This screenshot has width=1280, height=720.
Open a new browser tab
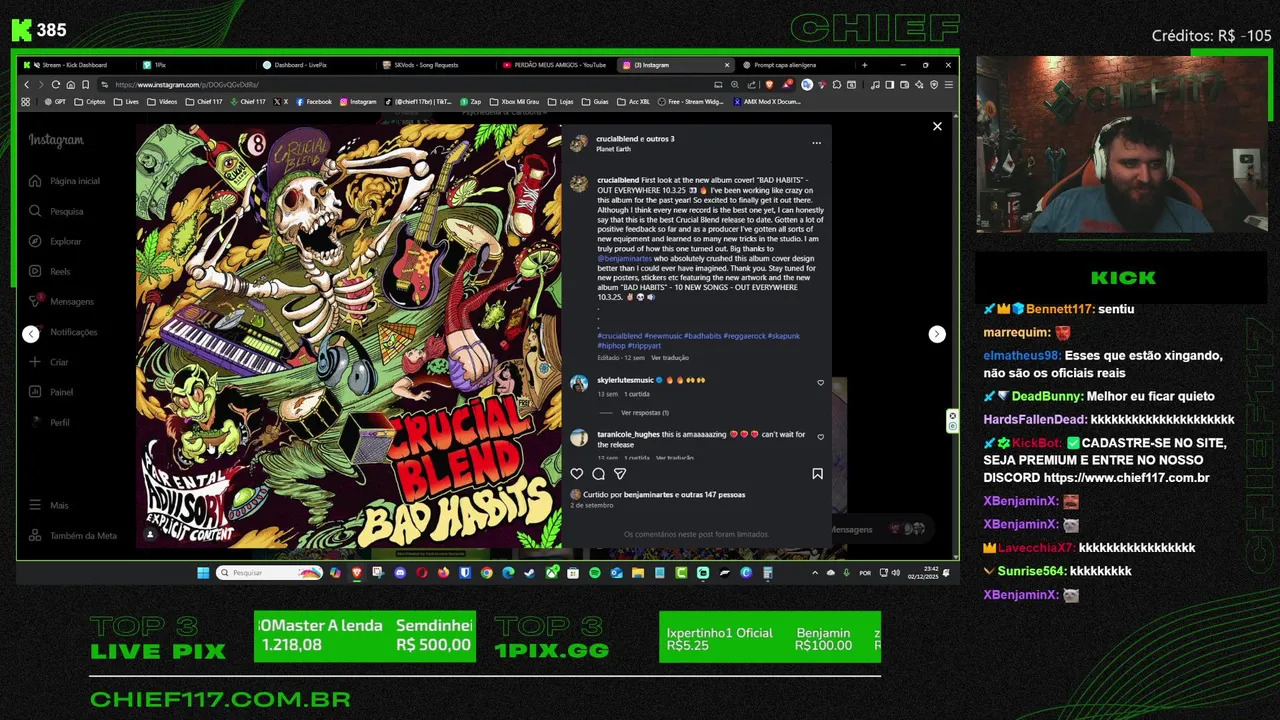(x=864, y=65)
